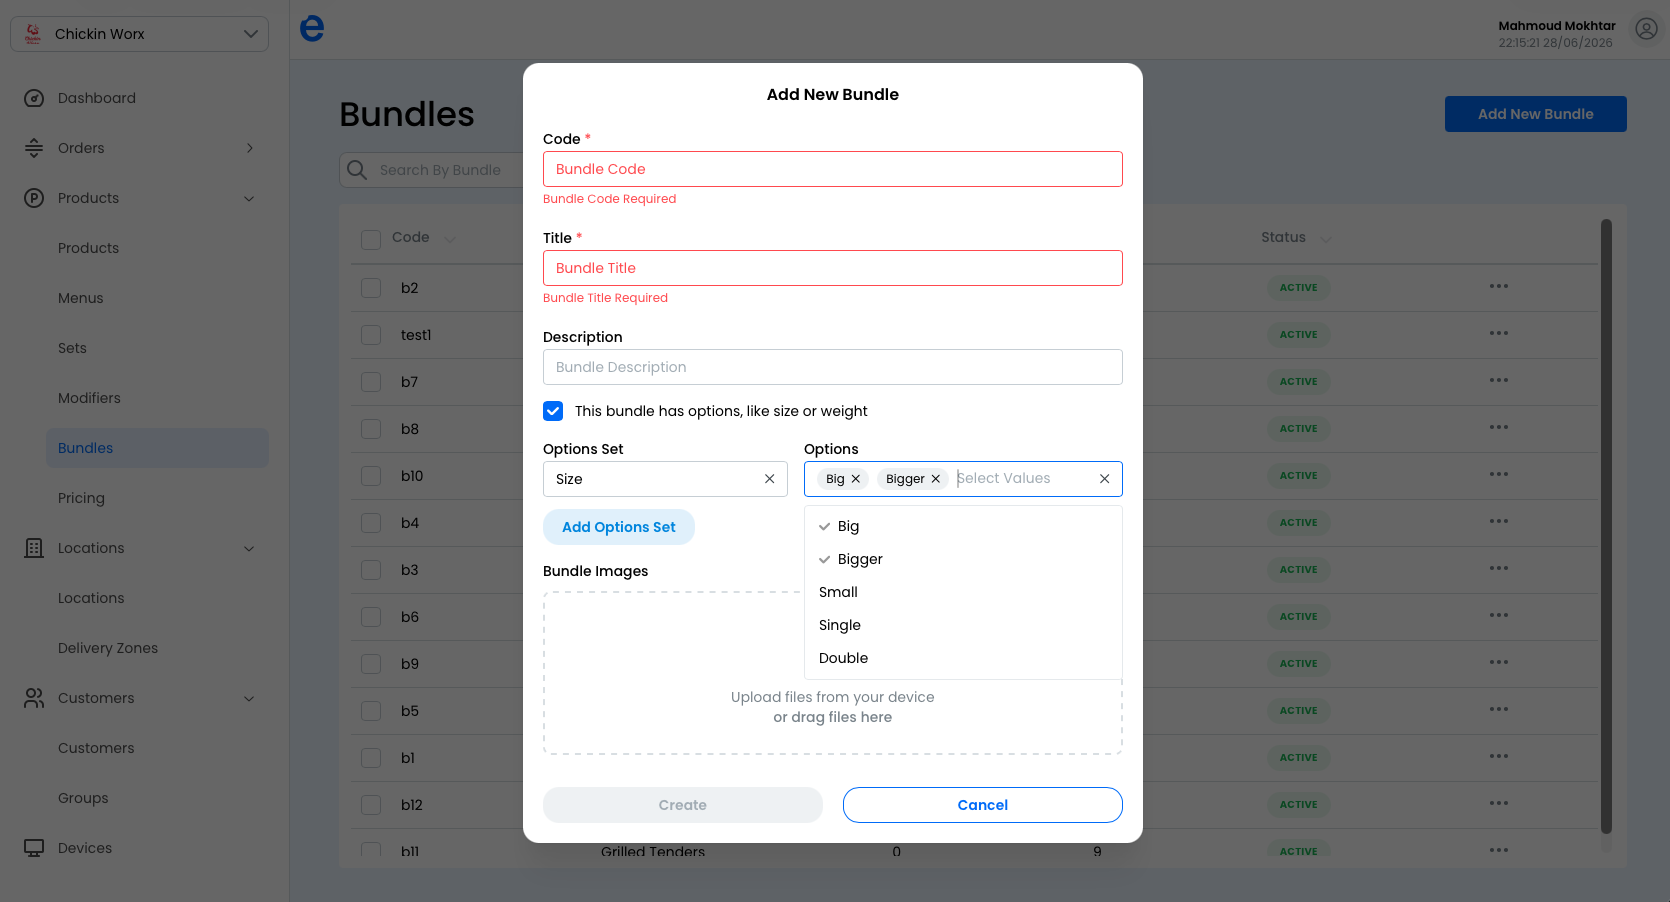Click the Cancel button
This screenshot has height=902, width=1670.
coord(983,805)
